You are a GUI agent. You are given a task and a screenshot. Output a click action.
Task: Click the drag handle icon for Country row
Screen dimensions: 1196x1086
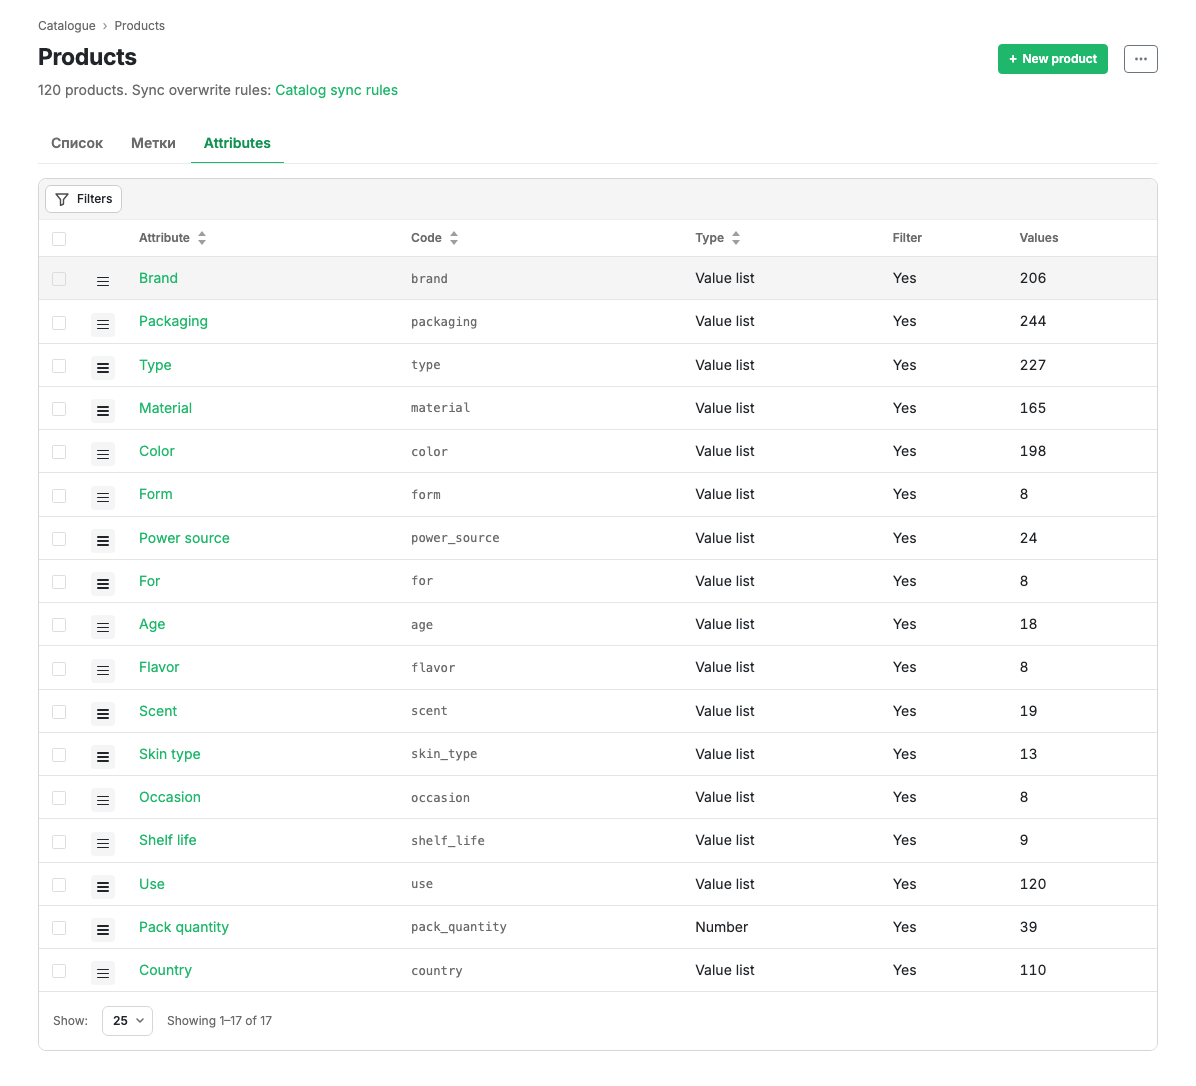click(x=103, y=973)
